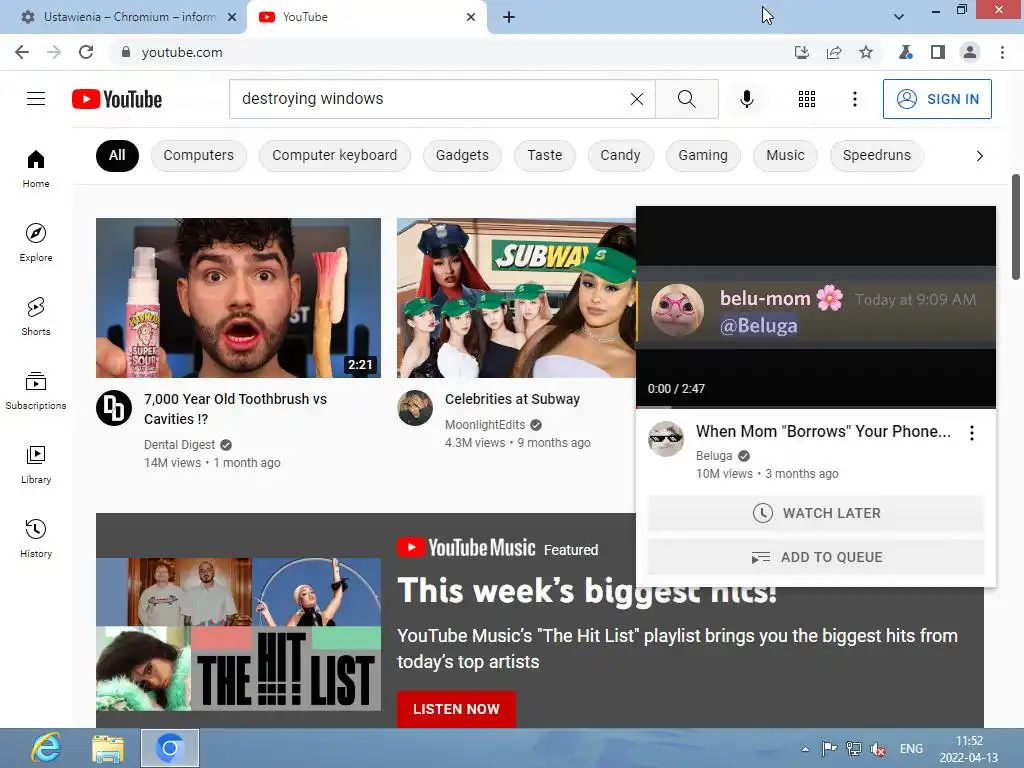Screen dimensions: 1024x768
Task: Open The Hit List playlist thumbnail
Action: click(x=238, y=634)
